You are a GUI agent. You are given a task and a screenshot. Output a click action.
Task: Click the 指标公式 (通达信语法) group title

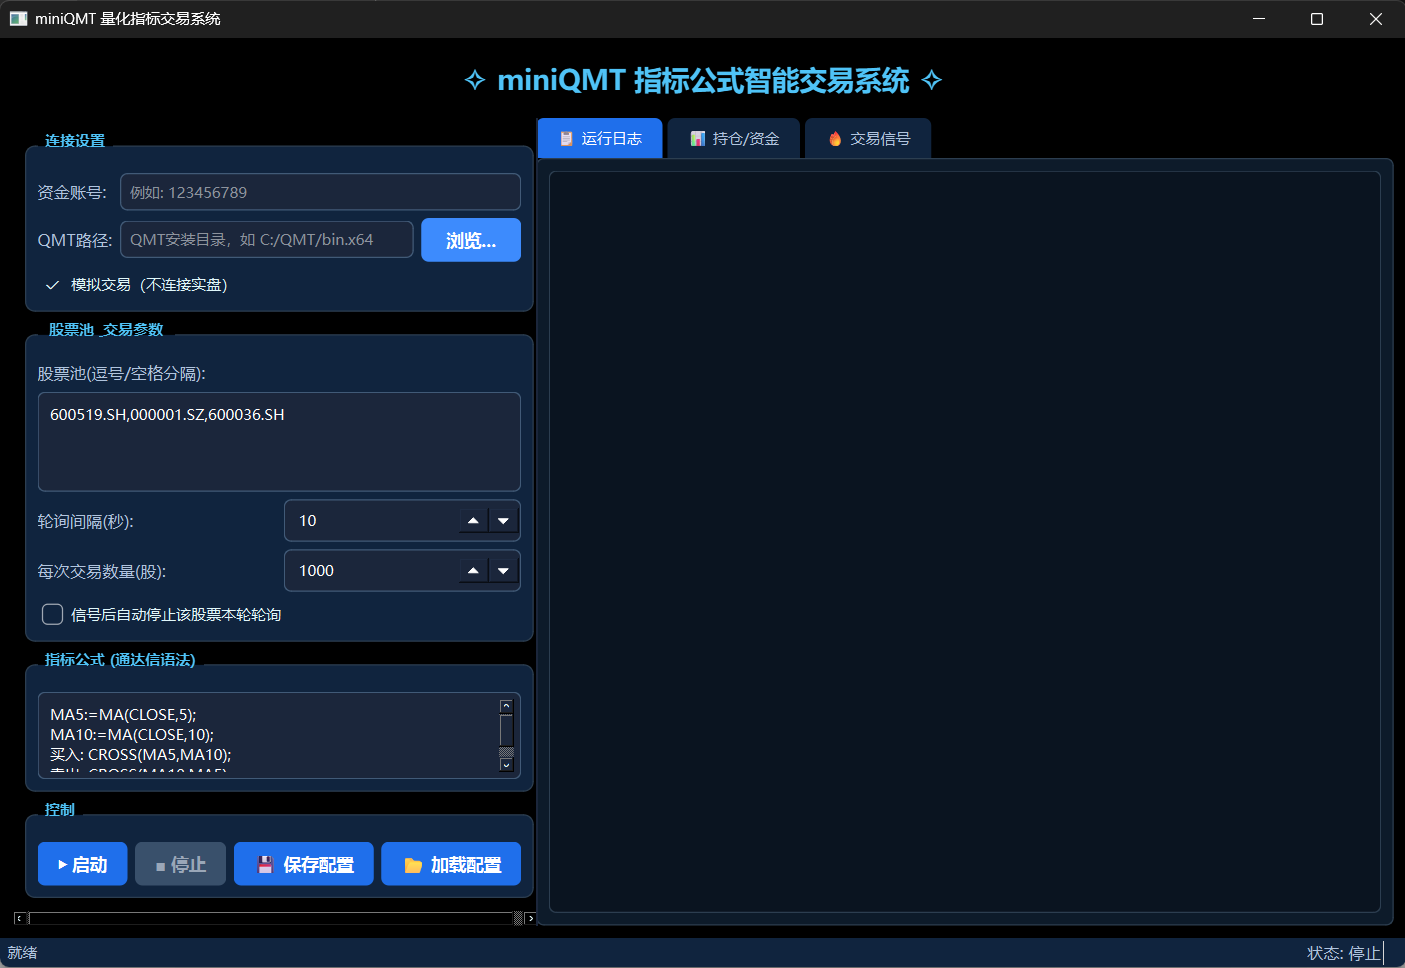[x=120, y=660]
